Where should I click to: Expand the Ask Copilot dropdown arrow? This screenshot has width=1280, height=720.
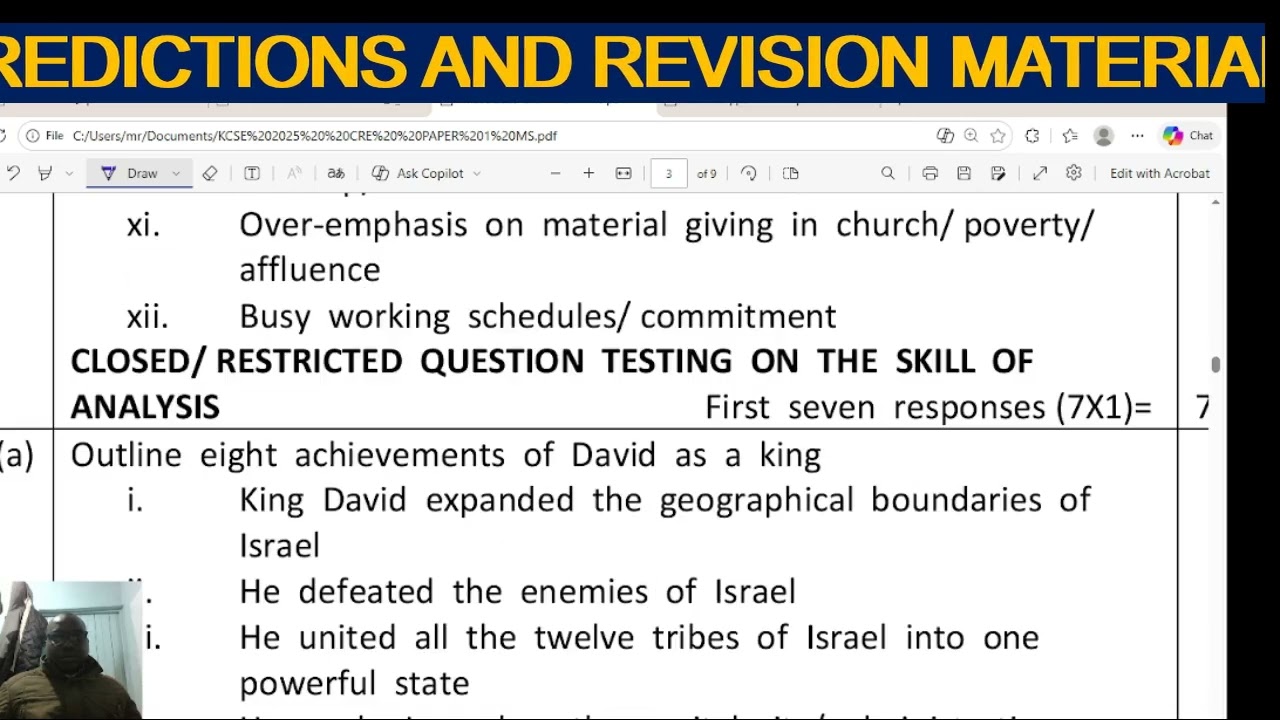pyautogui.click(x=476, y=173)
